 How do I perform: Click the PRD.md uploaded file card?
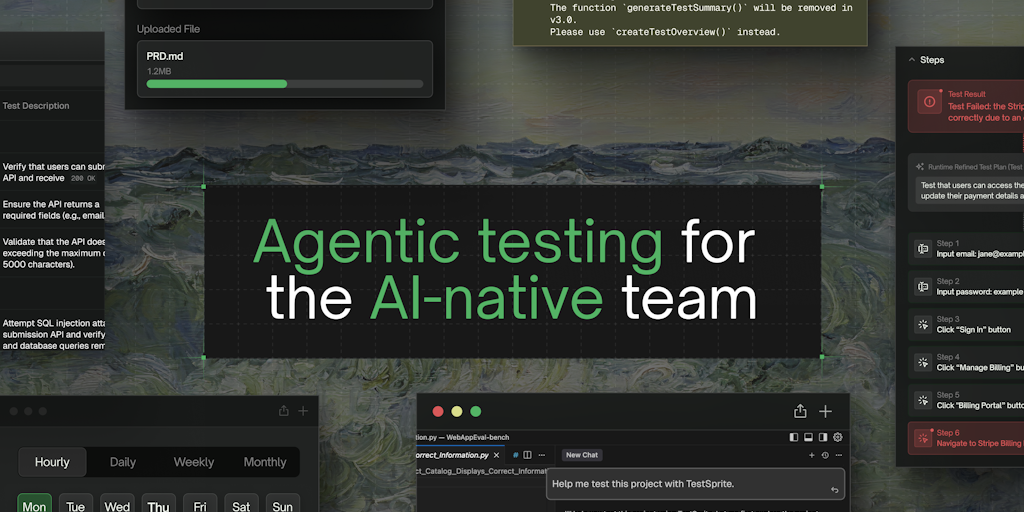pos(285,69)
